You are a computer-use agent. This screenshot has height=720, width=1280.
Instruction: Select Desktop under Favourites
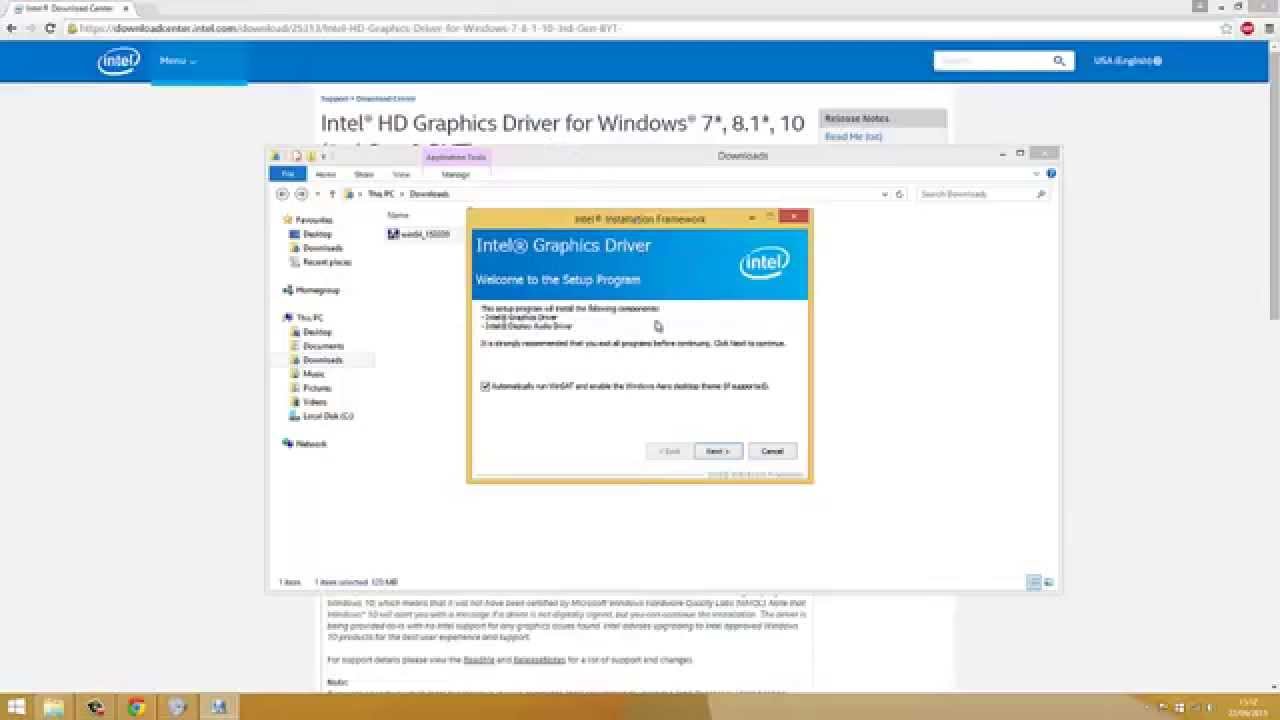[x=317, y=234]
